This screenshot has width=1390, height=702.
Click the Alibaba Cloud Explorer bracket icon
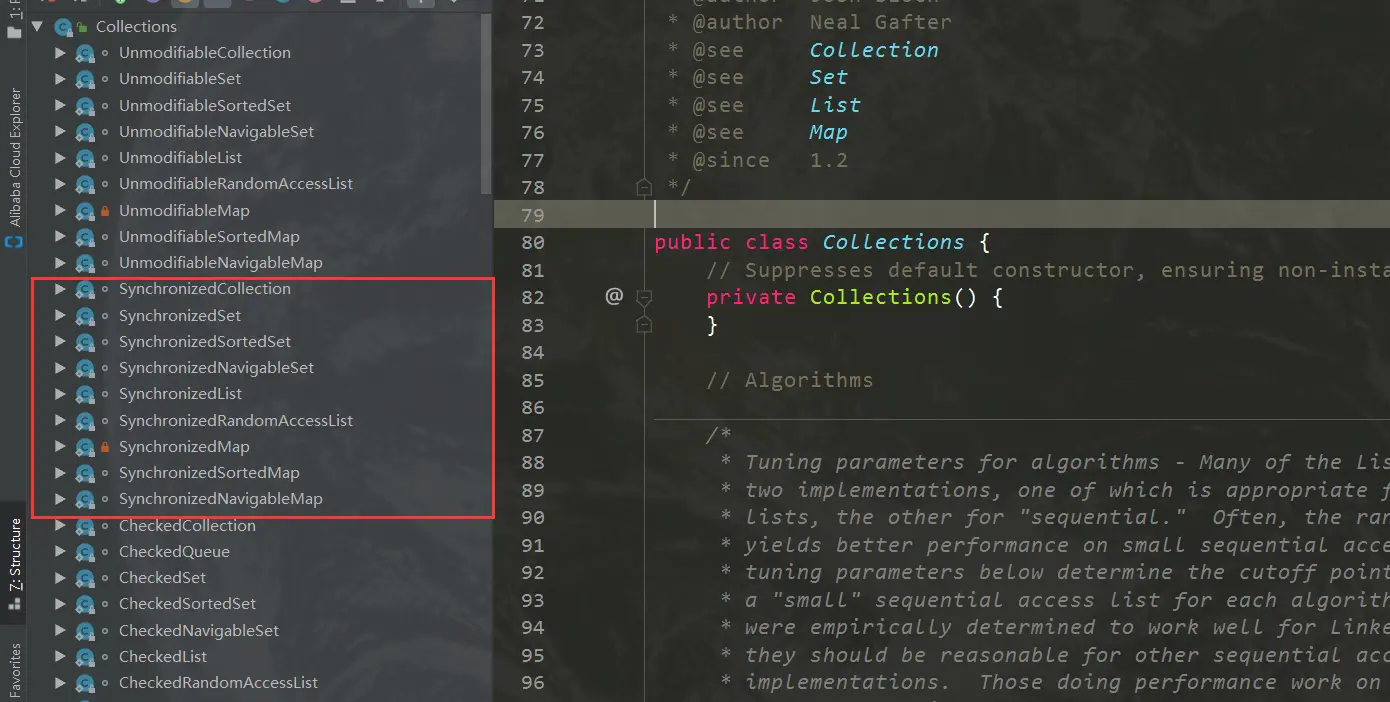[14, 242]
